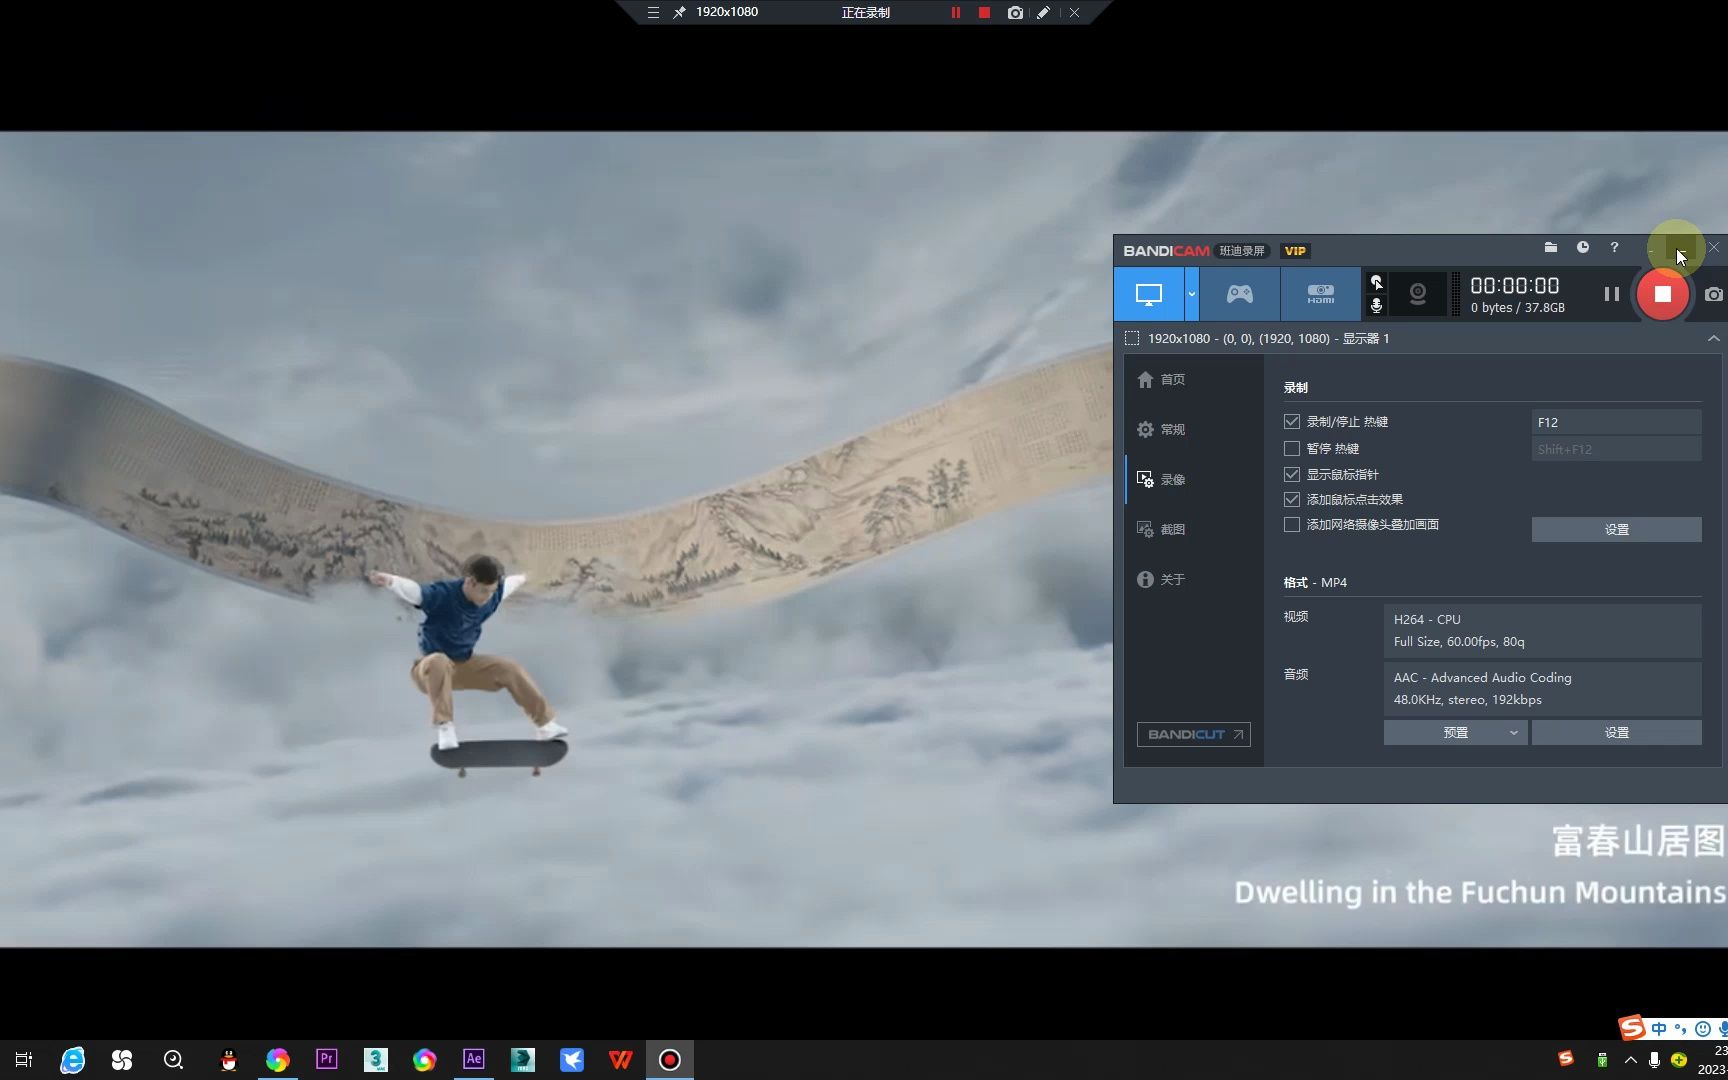
Task: Open blue bird app in taskbar
Action: pyautogui.click(x=572, y=1060)
